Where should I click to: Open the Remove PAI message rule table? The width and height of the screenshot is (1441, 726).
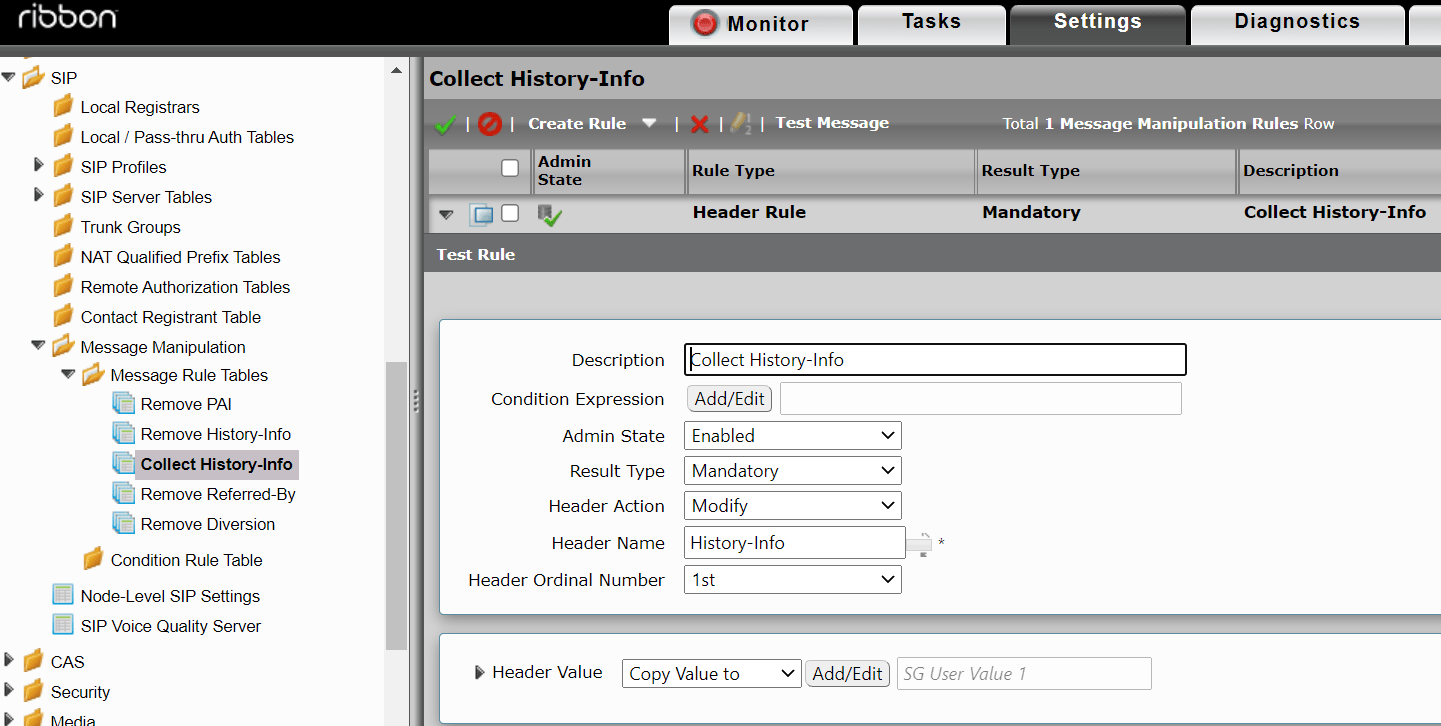tap(186, 403)
